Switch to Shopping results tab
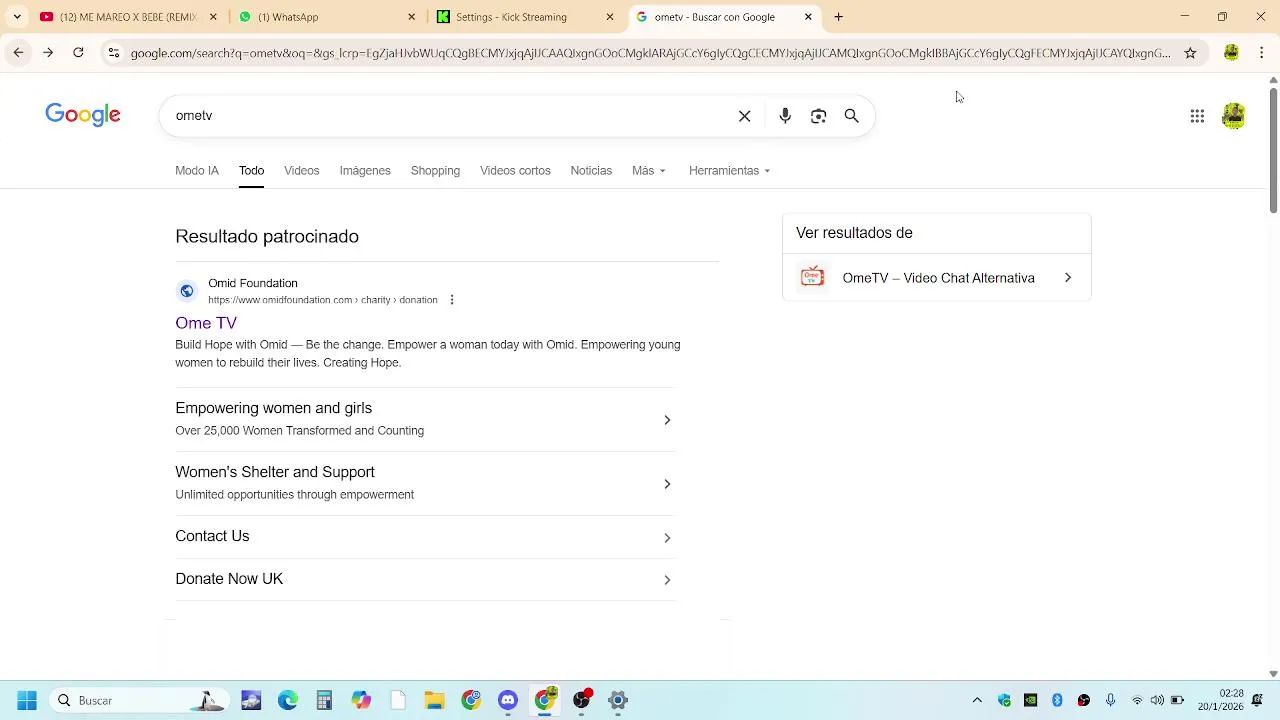This screenshot has height=720, width=1280. coord(435,171)
